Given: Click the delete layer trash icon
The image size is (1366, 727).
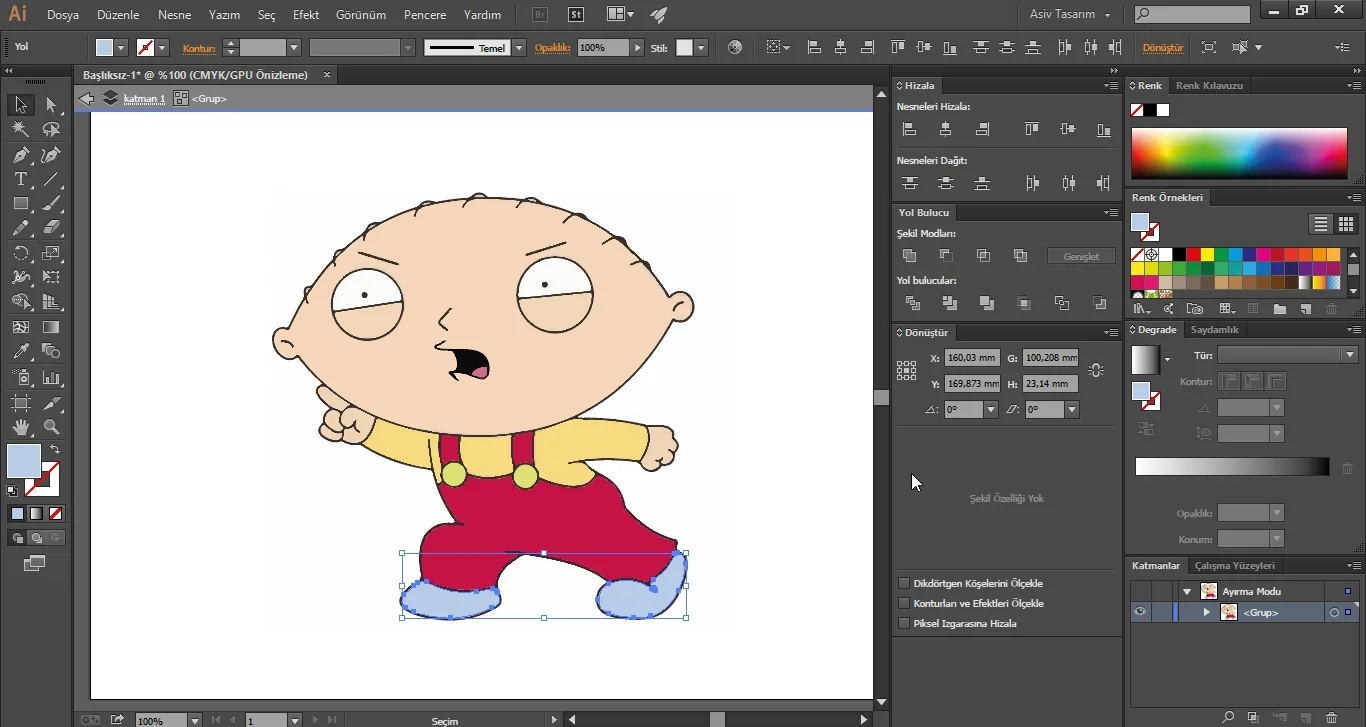Looking at the screenshot, I should coord(1331,717).
